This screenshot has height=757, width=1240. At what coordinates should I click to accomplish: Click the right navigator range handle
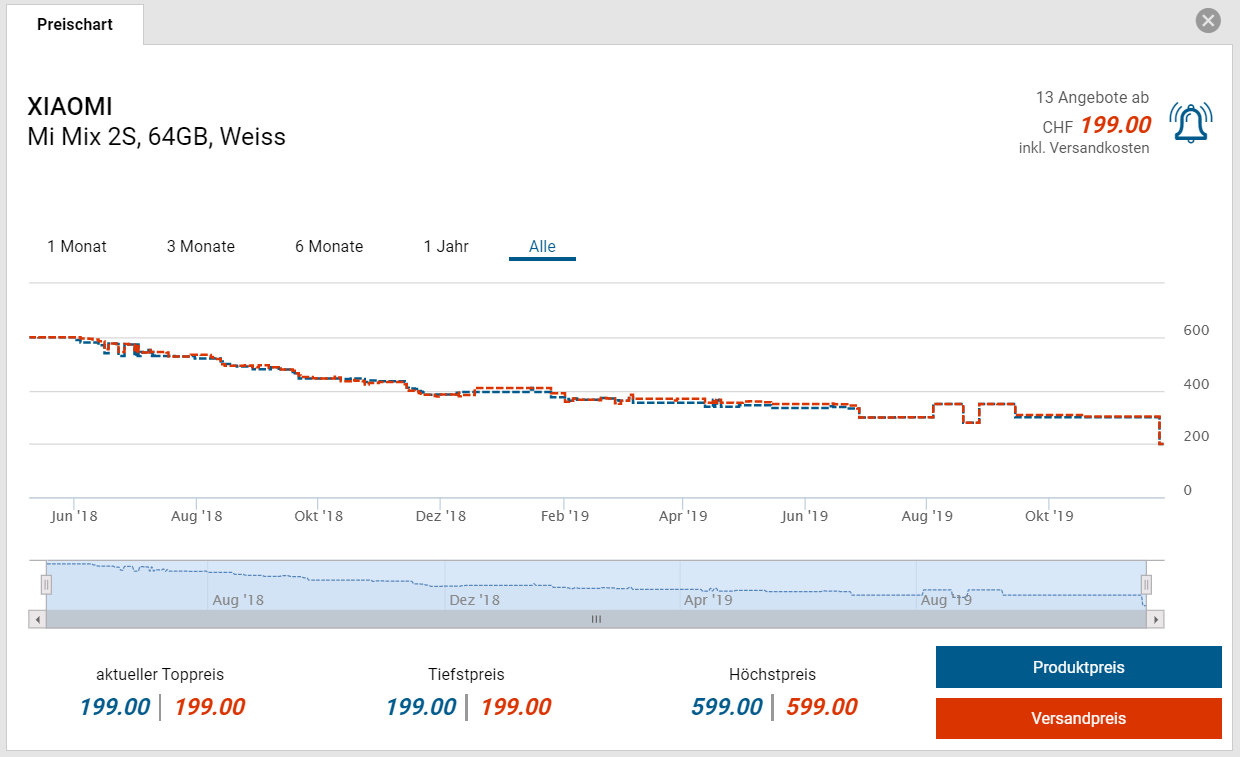point(1147,585)
